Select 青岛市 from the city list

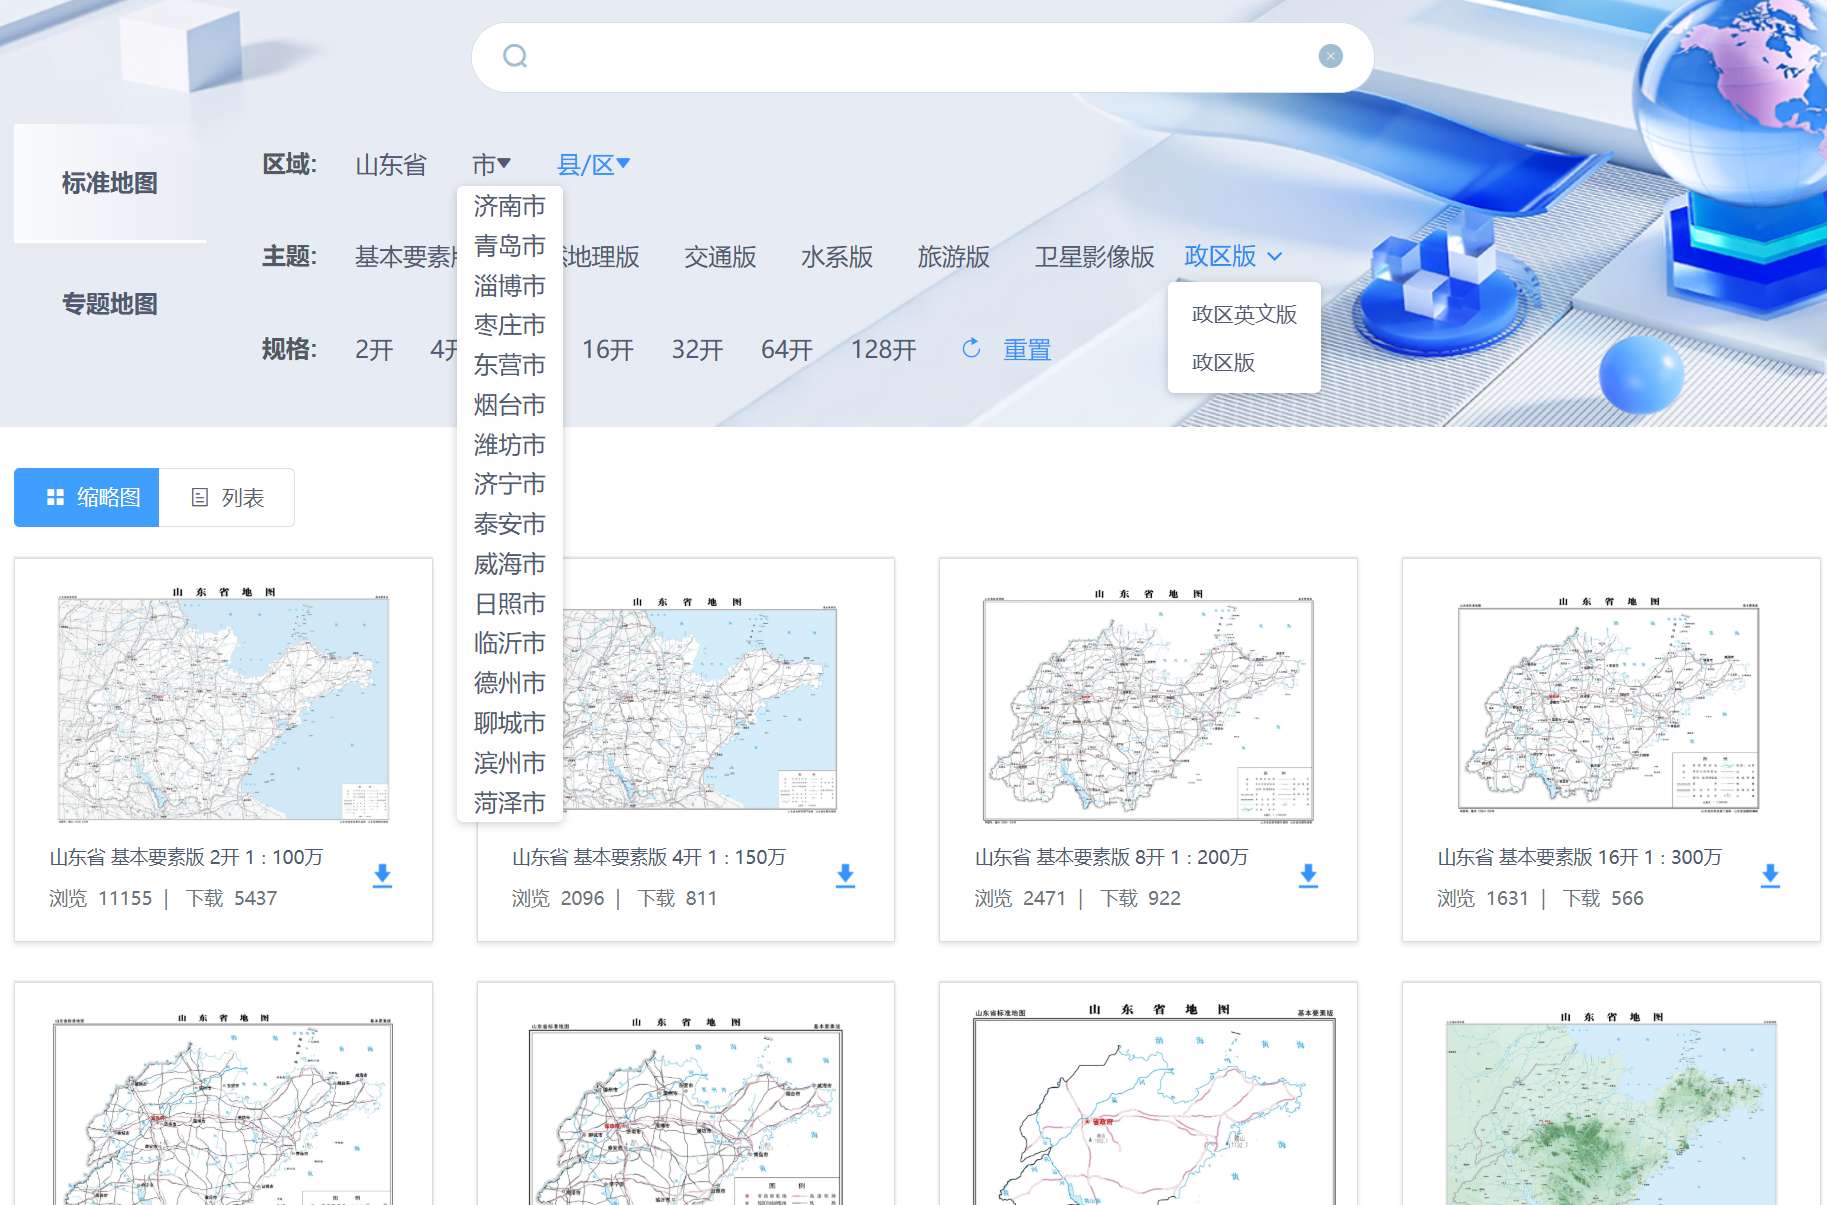click(510, 246)
